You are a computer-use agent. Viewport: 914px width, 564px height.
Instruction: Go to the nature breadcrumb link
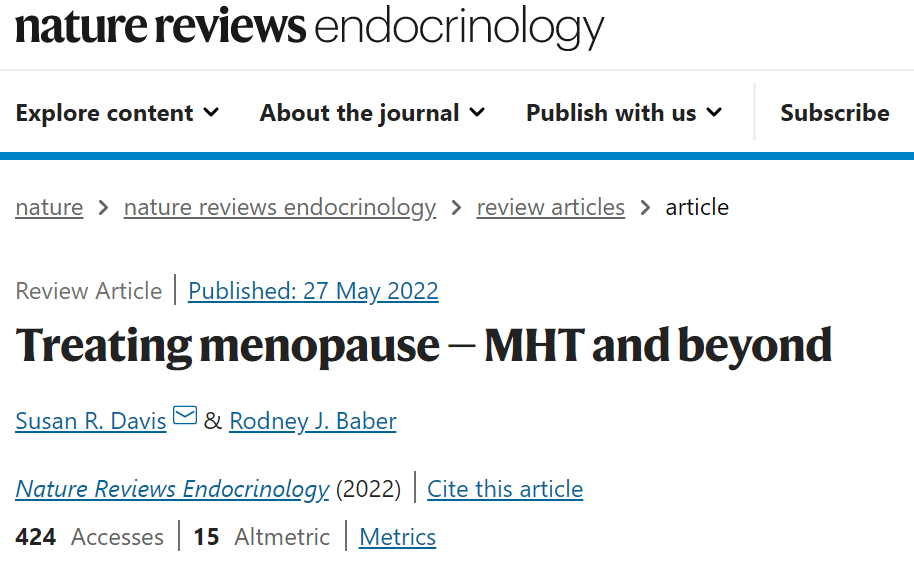[49, 207]
